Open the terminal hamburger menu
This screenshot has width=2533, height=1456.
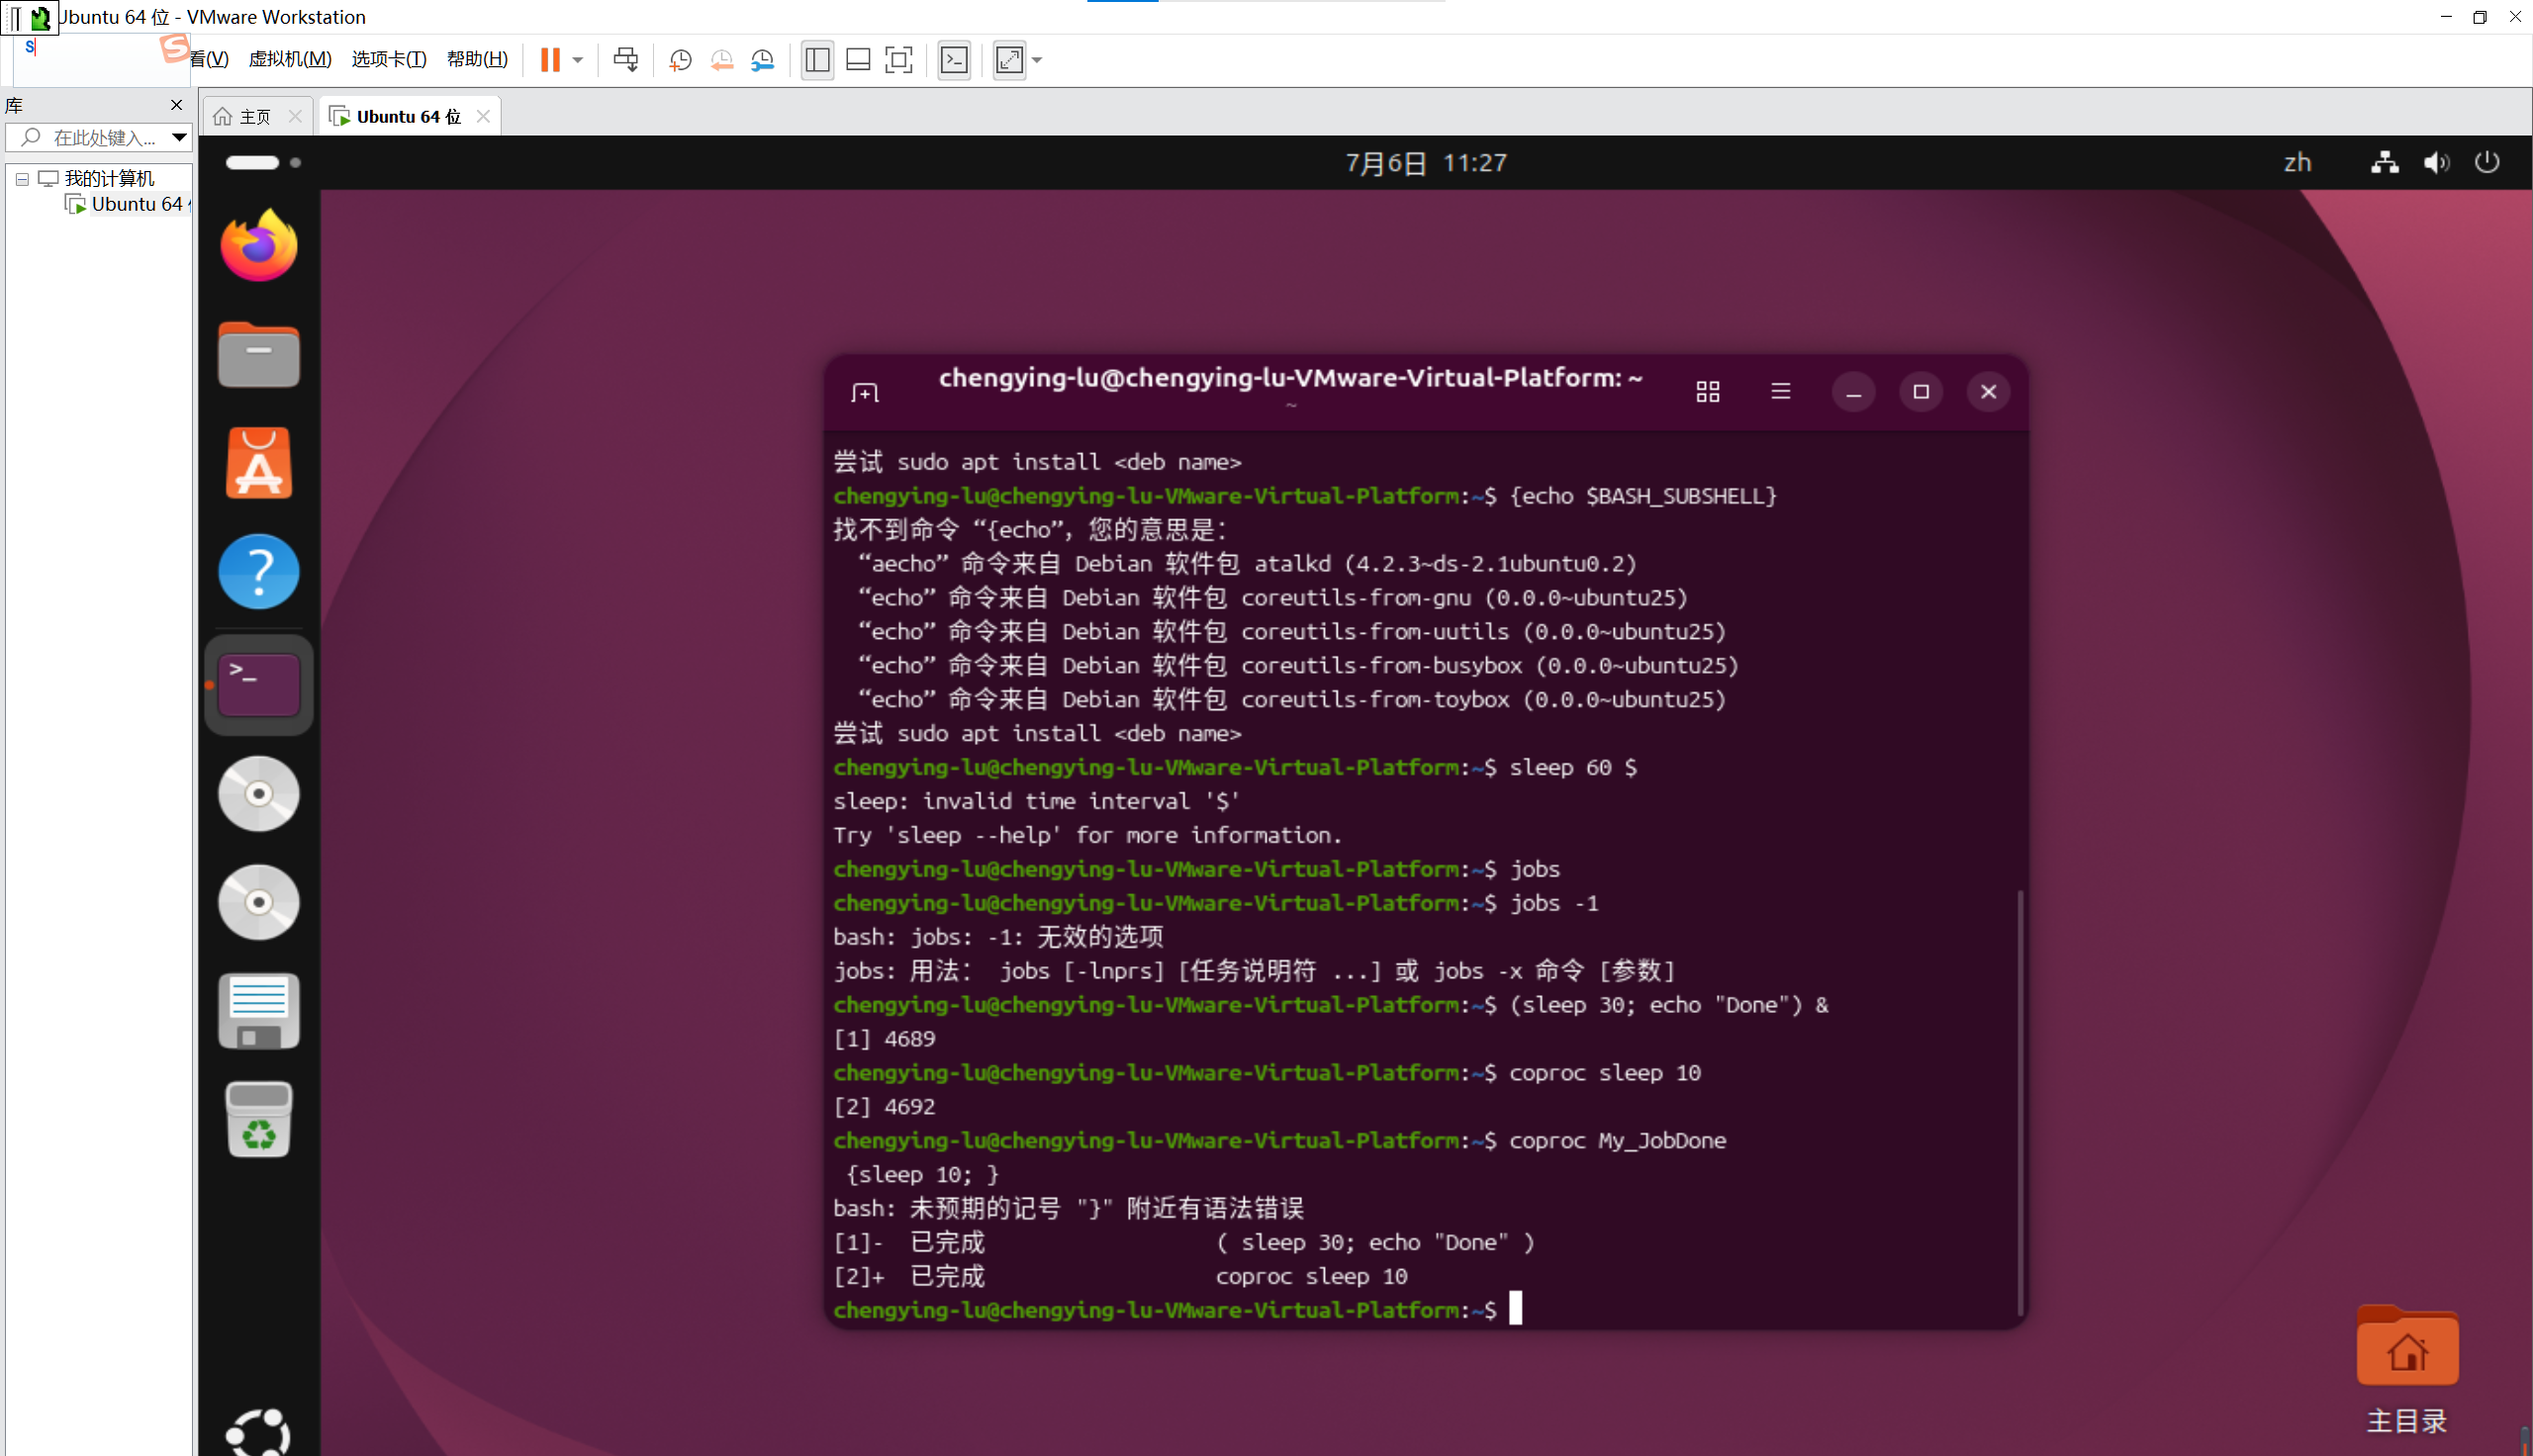pyautogui.click(x=1781, y=391)
